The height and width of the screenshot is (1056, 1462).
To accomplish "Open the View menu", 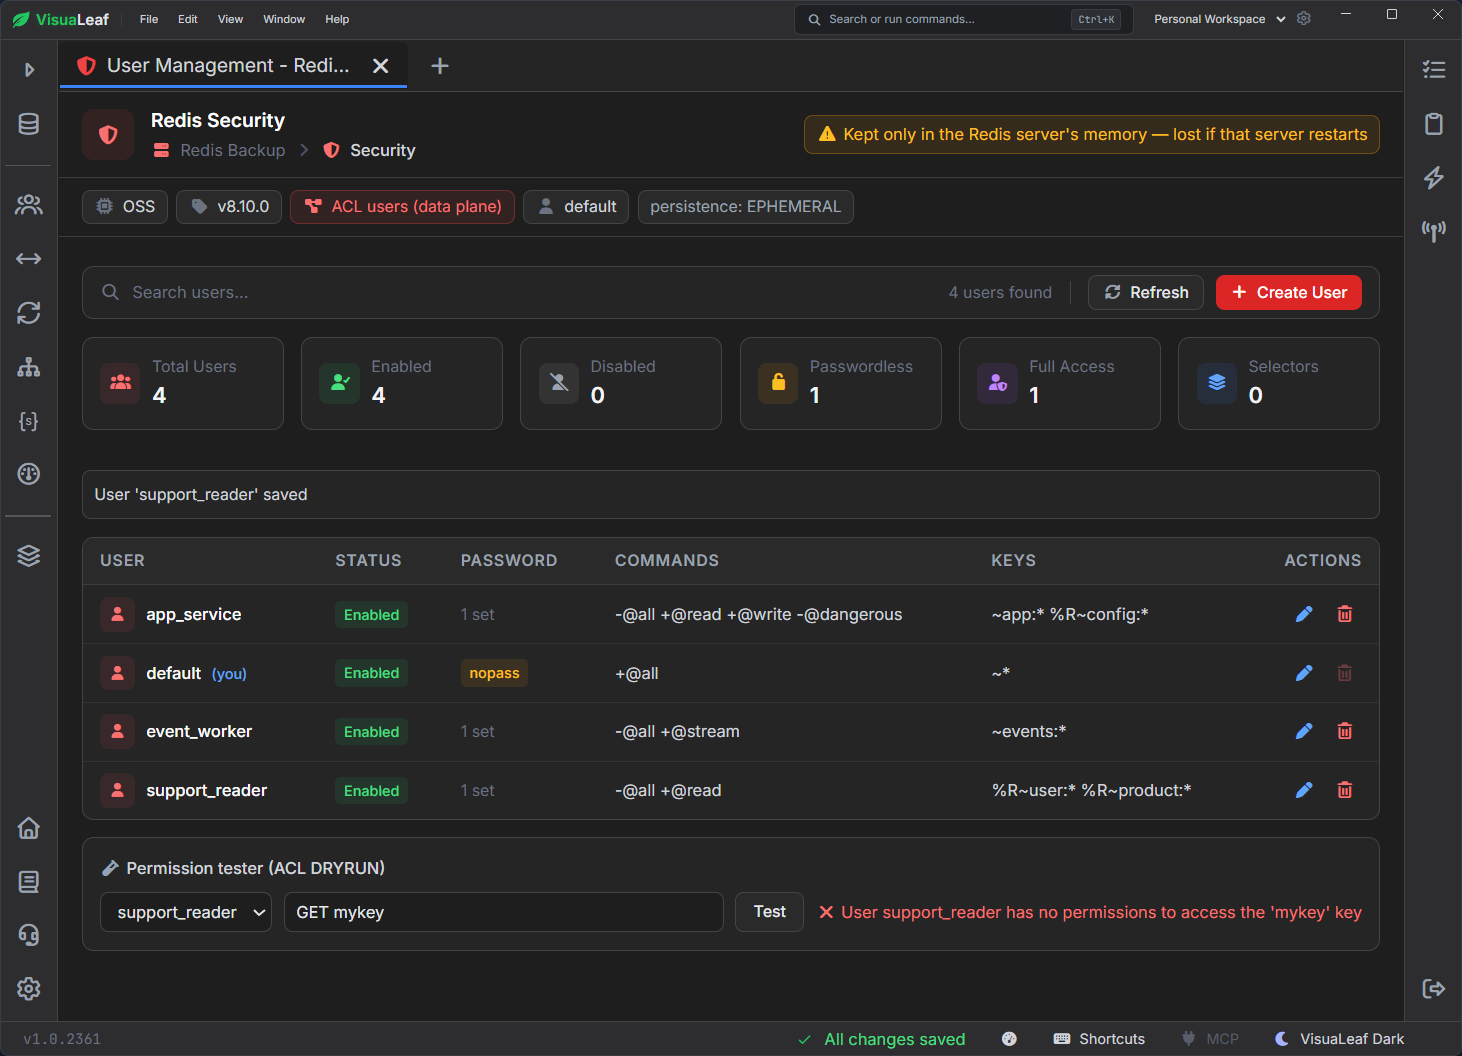I will [230, 19].
